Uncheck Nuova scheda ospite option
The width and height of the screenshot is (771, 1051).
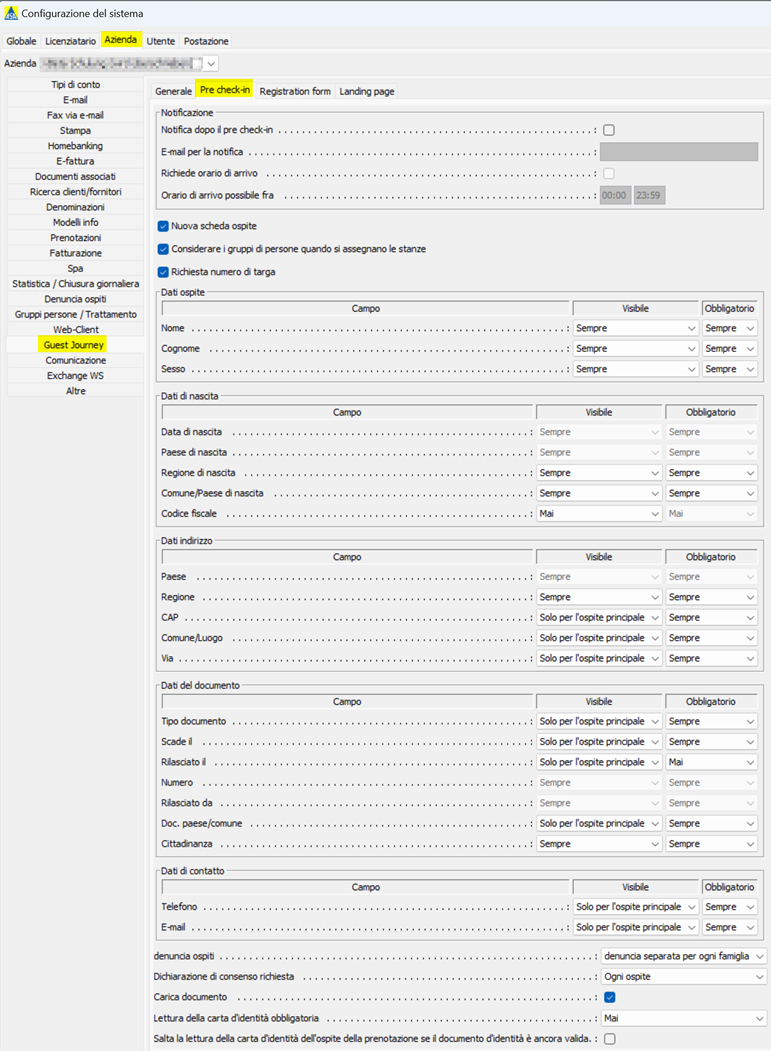(163, 226)
